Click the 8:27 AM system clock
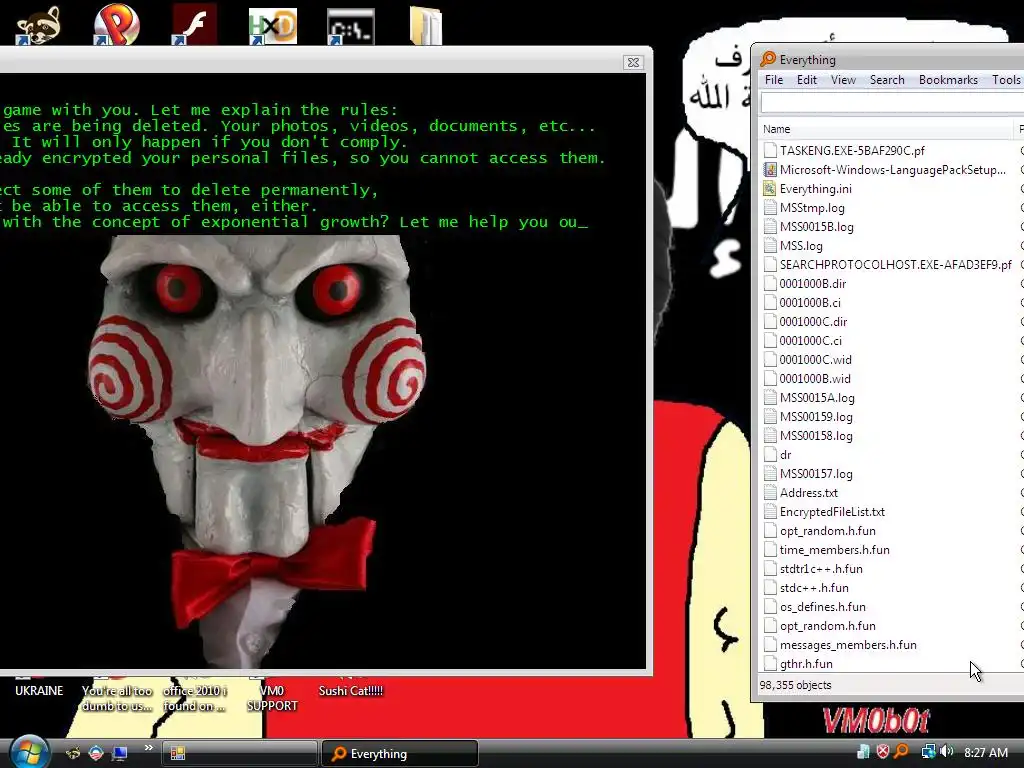The width and height of the screenshot is (1024, 768). [985, 752]
